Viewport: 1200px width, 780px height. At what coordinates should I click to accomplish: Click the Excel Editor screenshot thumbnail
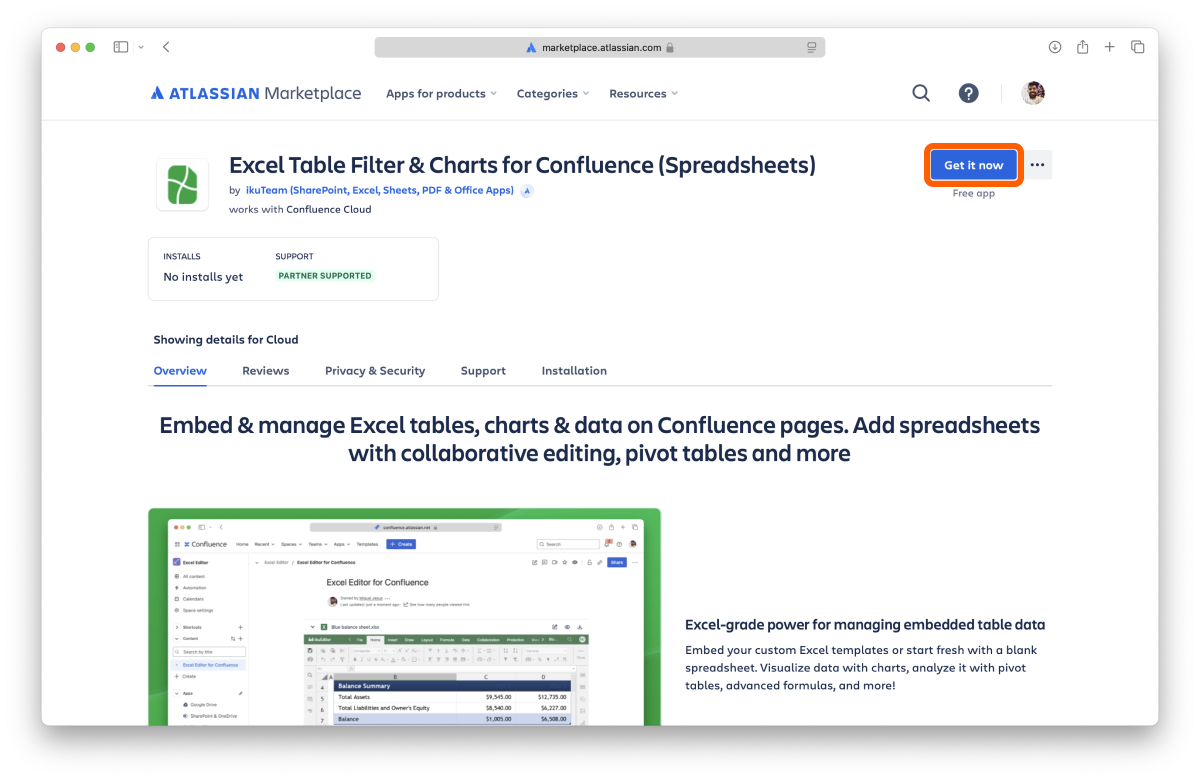click(x=405, y=617)
